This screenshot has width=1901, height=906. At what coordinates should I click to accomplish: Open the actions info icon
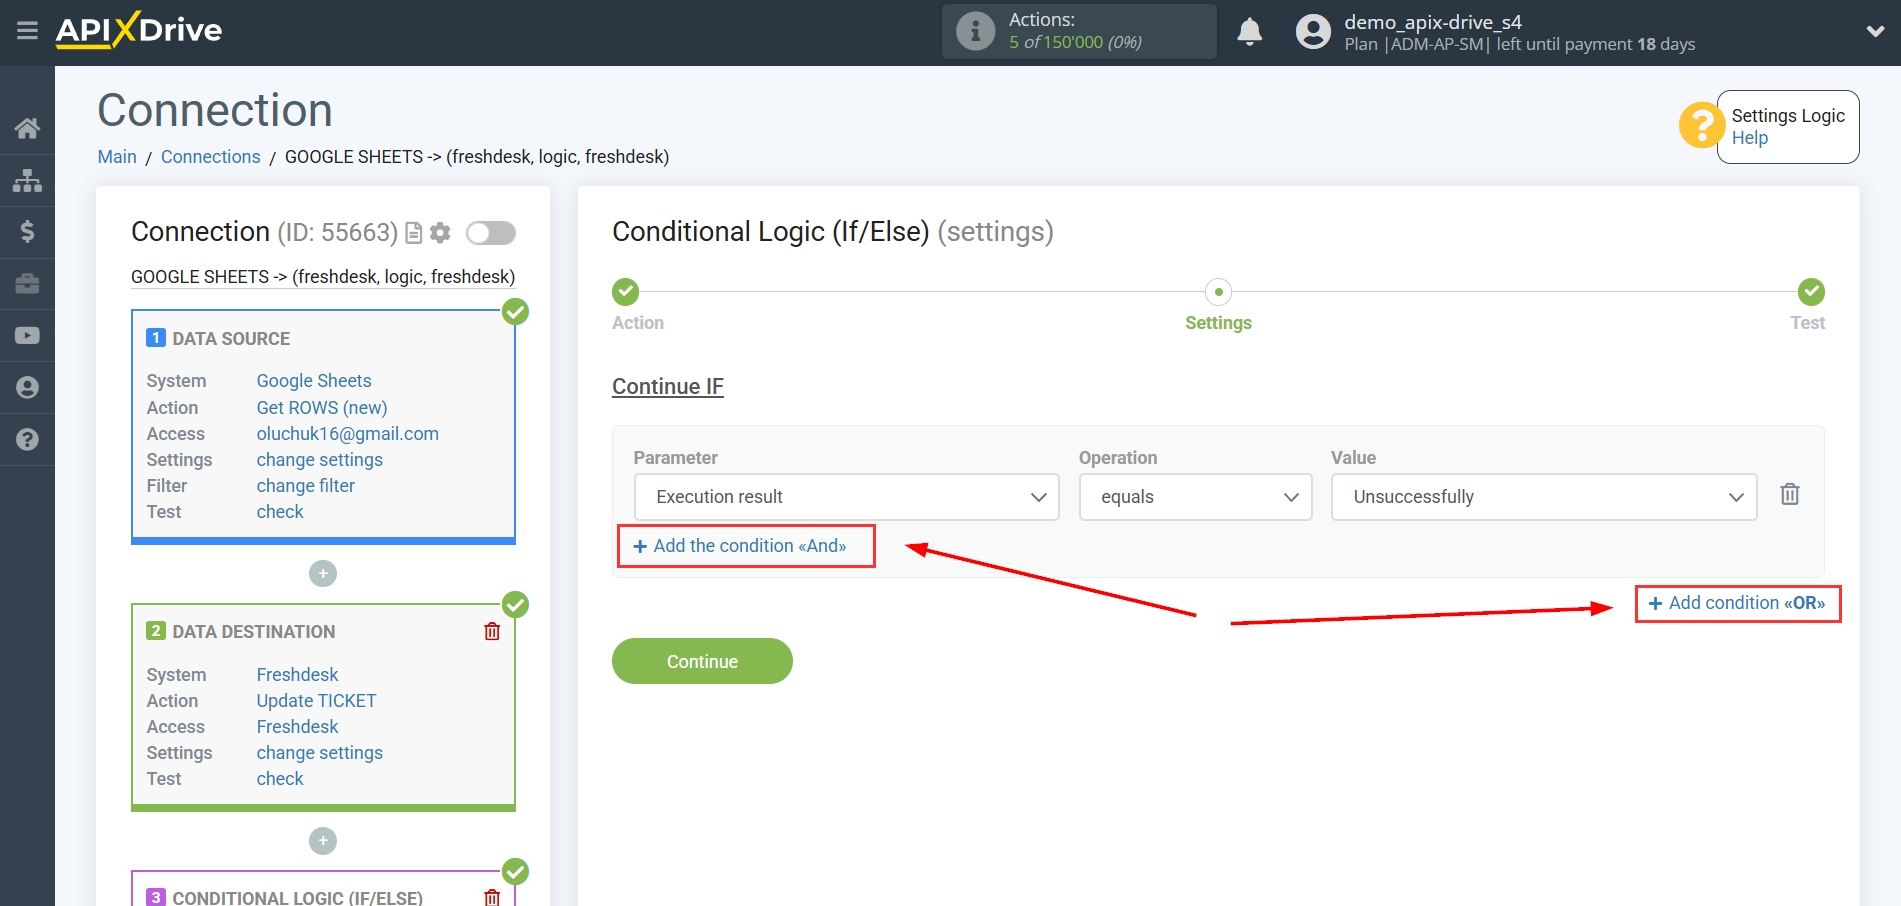[x=975, y=31]
